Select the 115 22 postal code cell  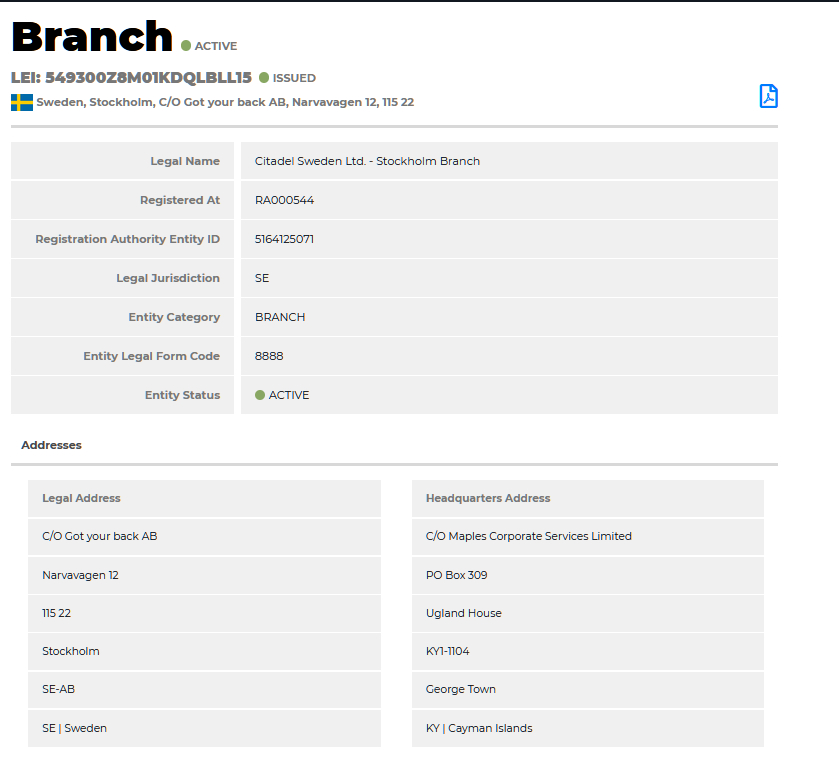point(204,613)
